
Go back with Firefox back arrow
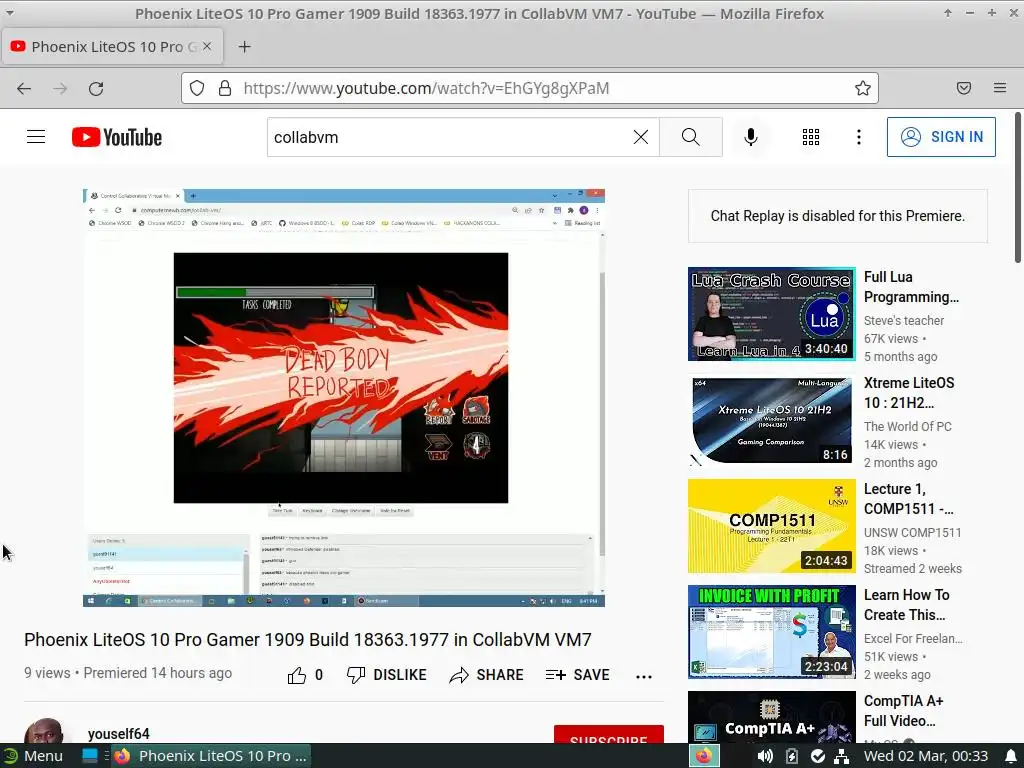24,88
